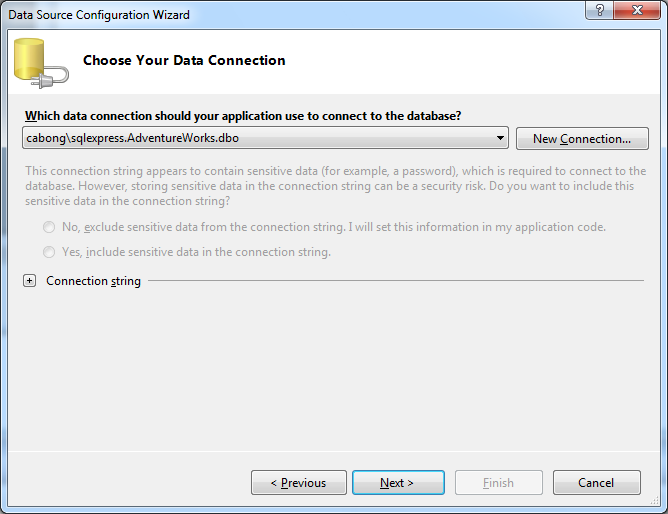
Task: Click the sensitive data warning paragraph
Action: 336,186
